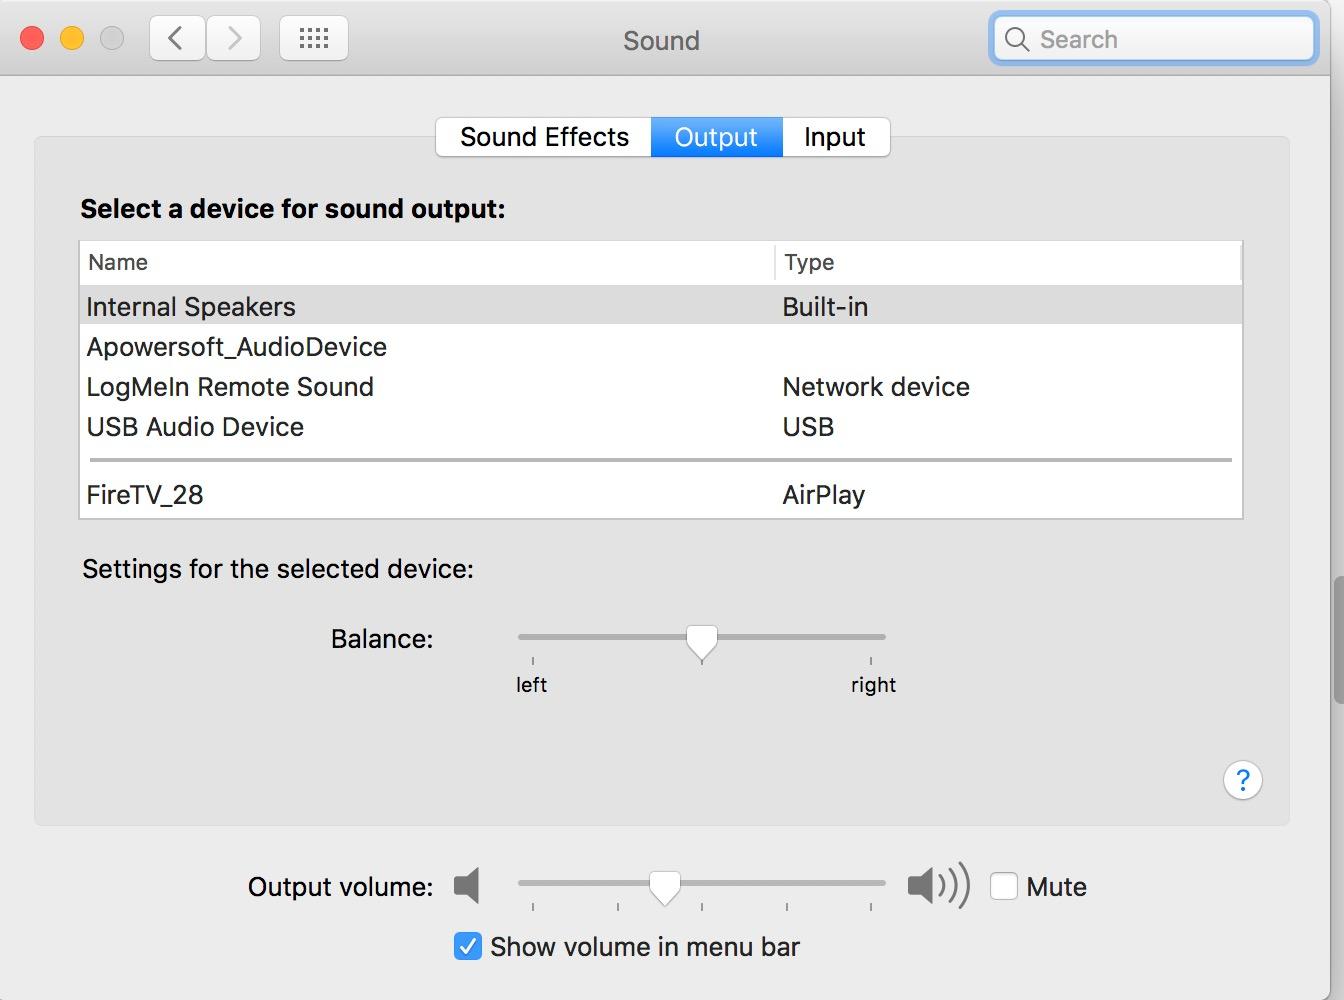Screen dimensions: 1344x1000
Task: Select LogMeIn Remote Sound device
Action: 230,387
